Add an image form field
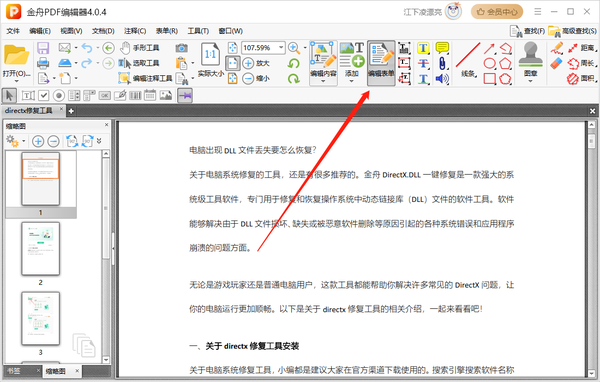 click(166, 95)
